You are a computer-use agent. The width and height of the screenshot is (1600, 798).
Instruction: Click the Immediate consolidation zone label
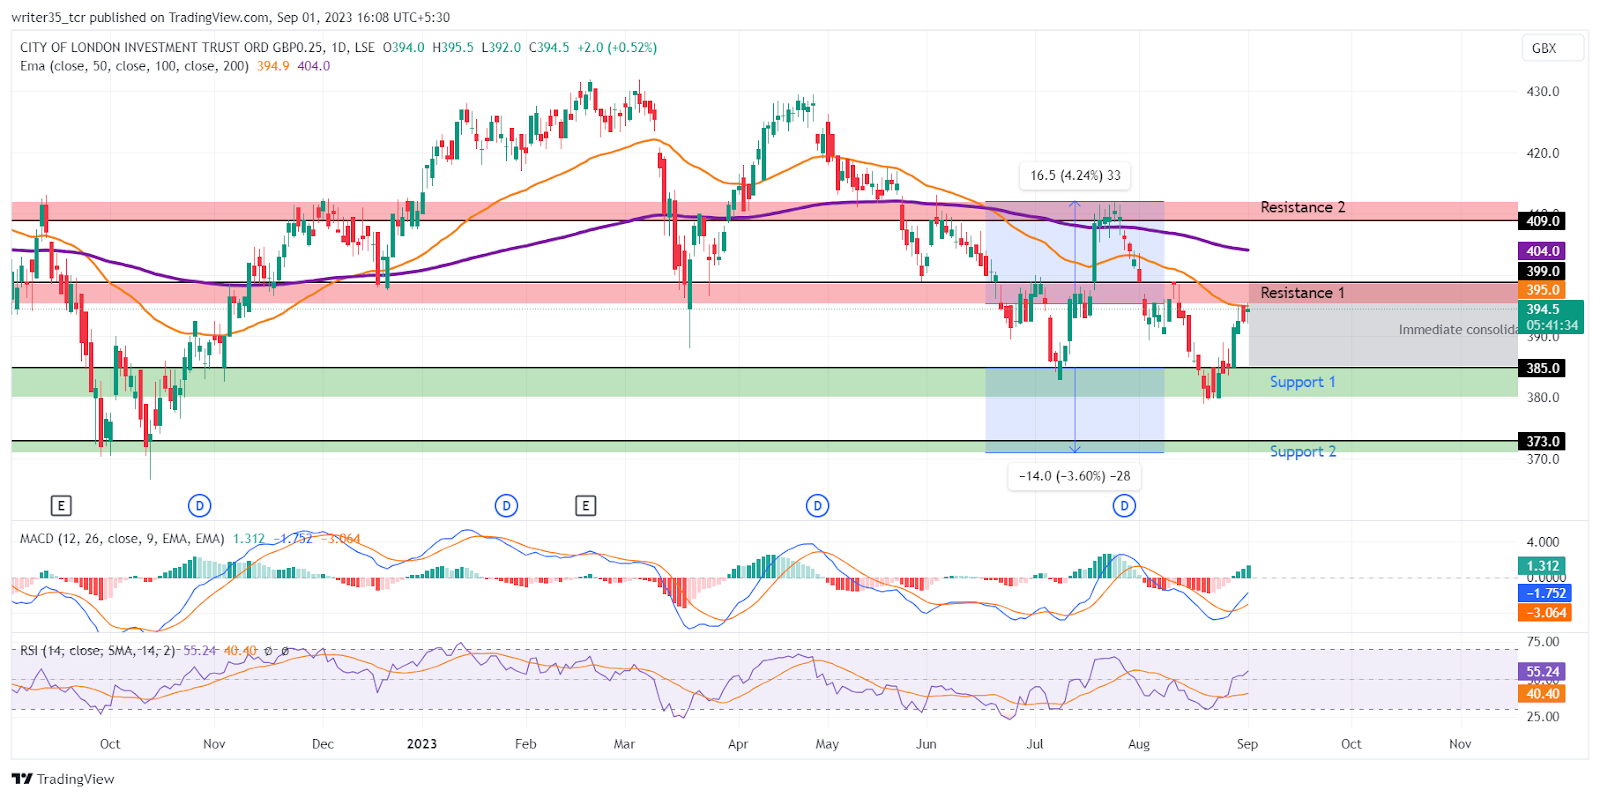point(1458,330)
